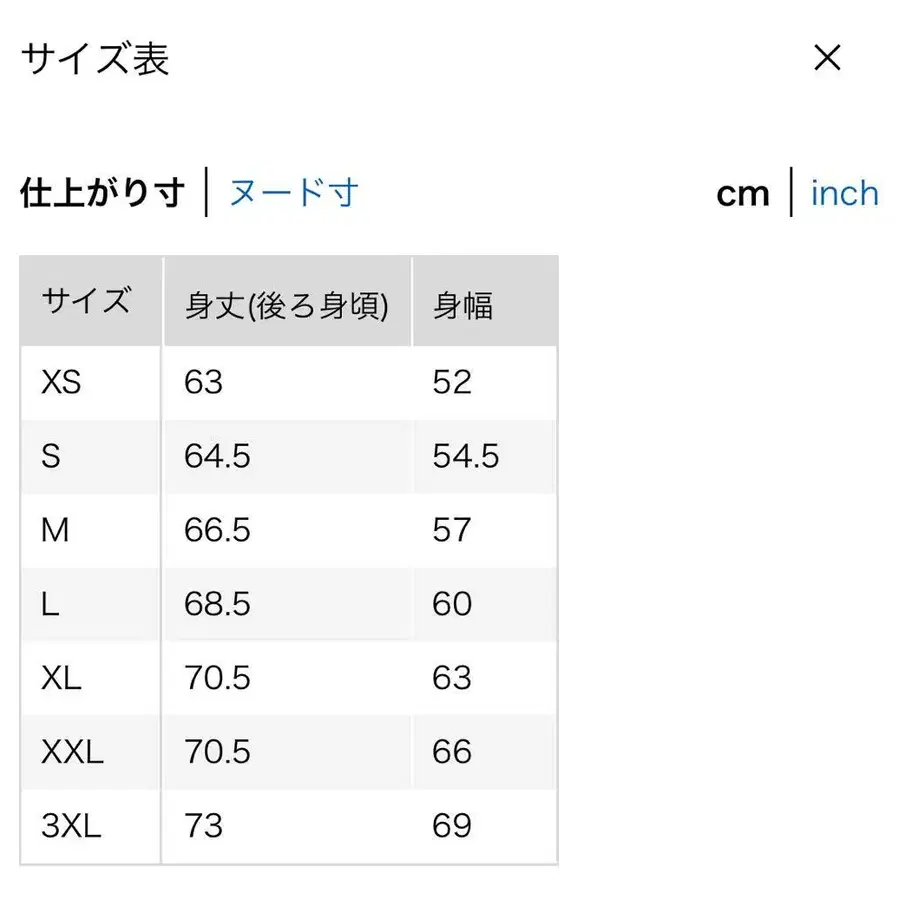This screenshot has height=900, width=900.
Task: Click the 57 width value for M
Action: click(x=453, y=530)
